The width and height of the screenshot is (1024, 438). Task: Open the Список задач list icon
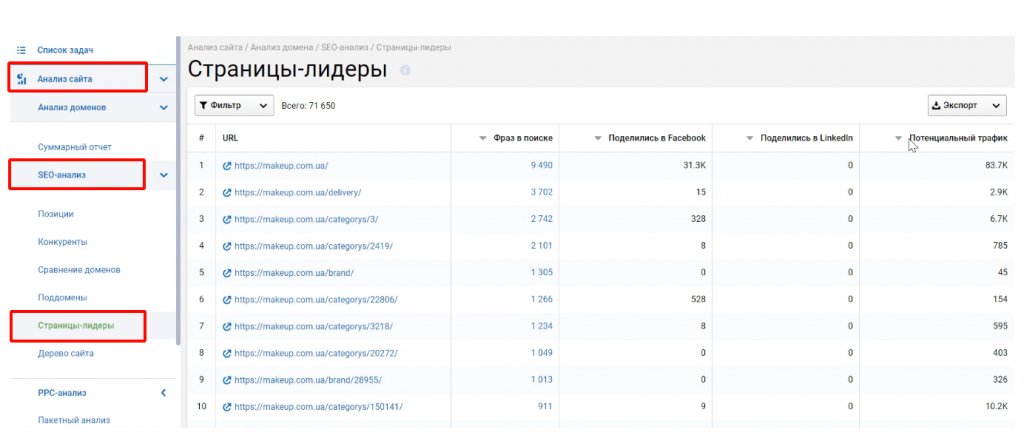click(x=22, y=50)
